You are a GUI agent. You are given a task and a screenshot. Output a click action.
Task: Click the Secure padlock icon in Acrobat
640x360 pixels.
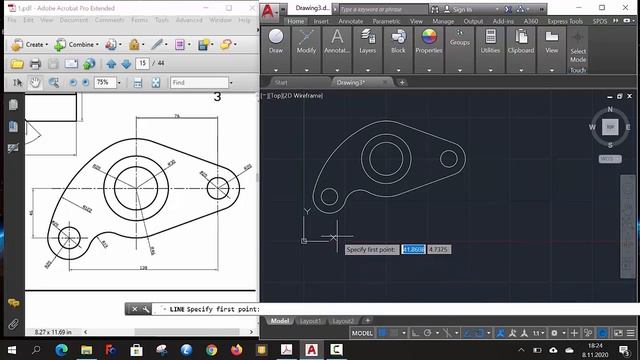[x=134, y=44]
